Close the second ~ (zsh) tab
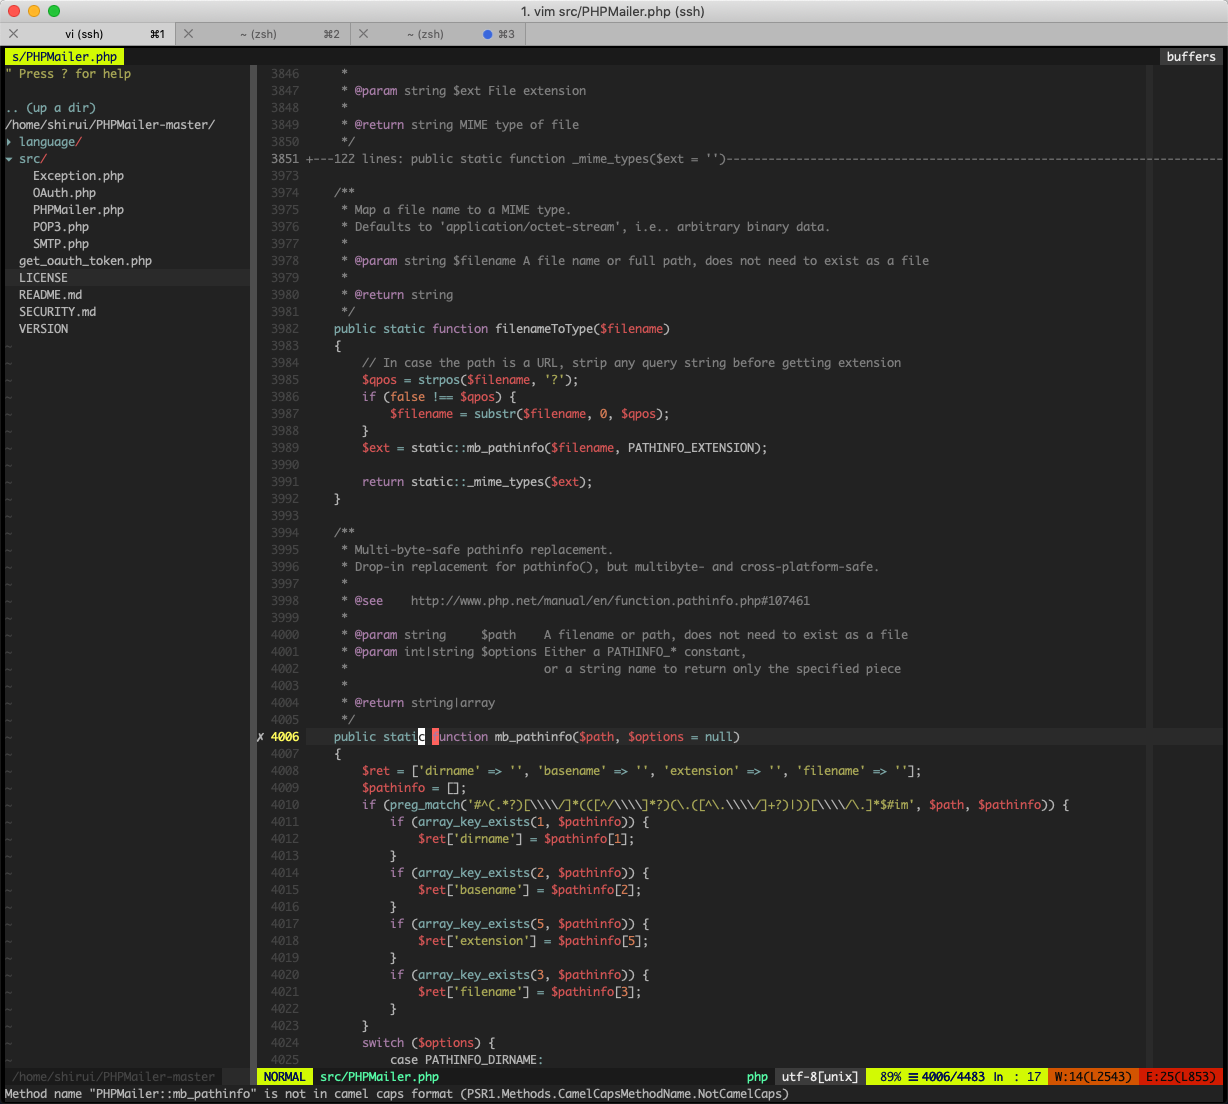1228x1104 pixels. pyautogui.click(x=363, y=34)
